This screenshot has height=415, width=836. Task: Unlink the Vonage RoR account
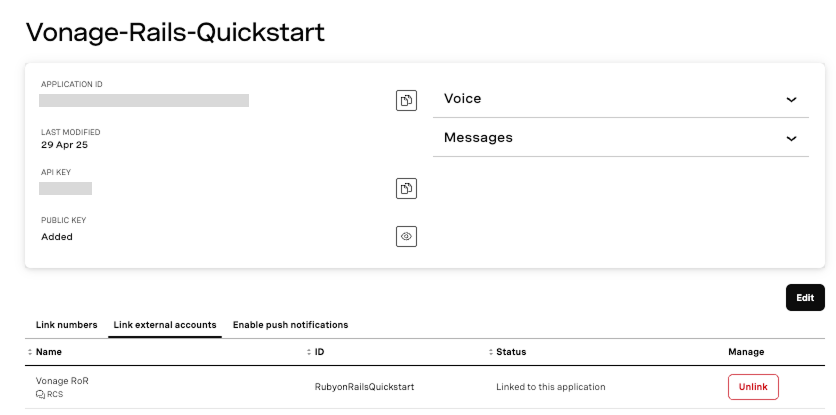point(753,387)
